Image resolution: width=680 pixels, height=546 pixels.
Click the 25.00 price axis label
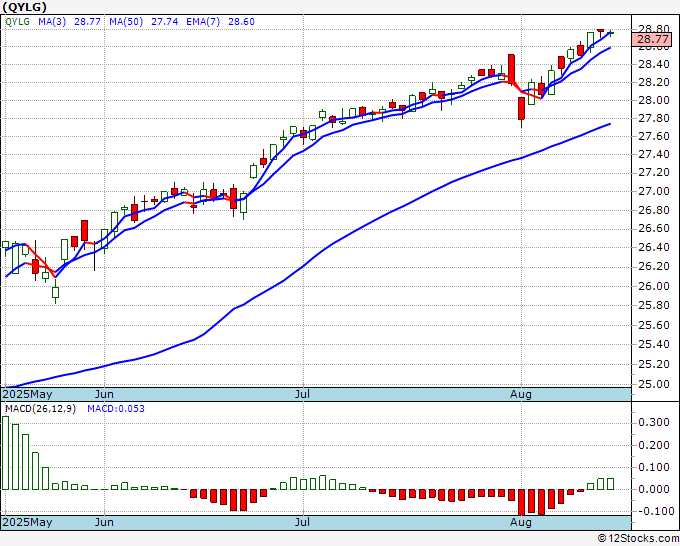click(x=654, y=384)
